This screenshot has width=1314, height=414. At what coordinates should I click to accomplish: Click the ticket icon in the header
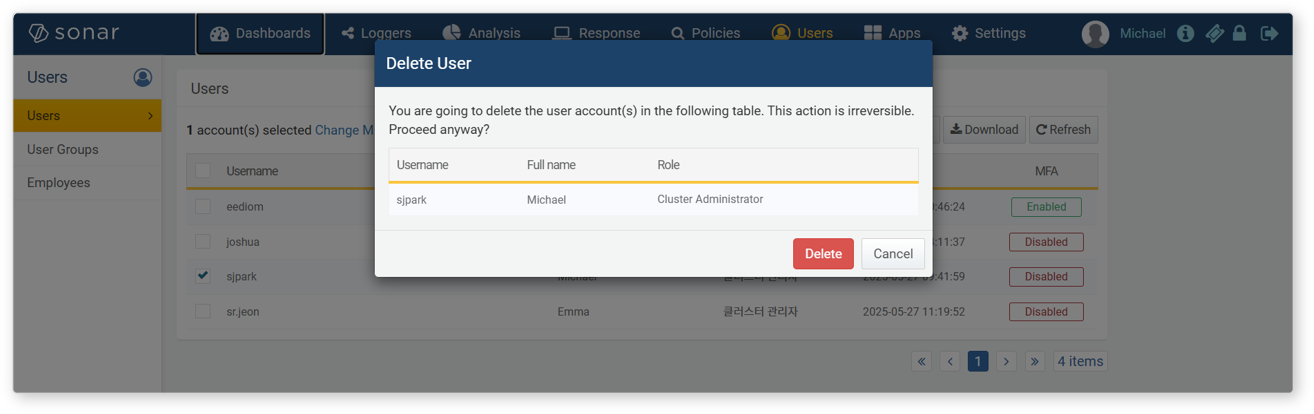tap(1213, 33)
